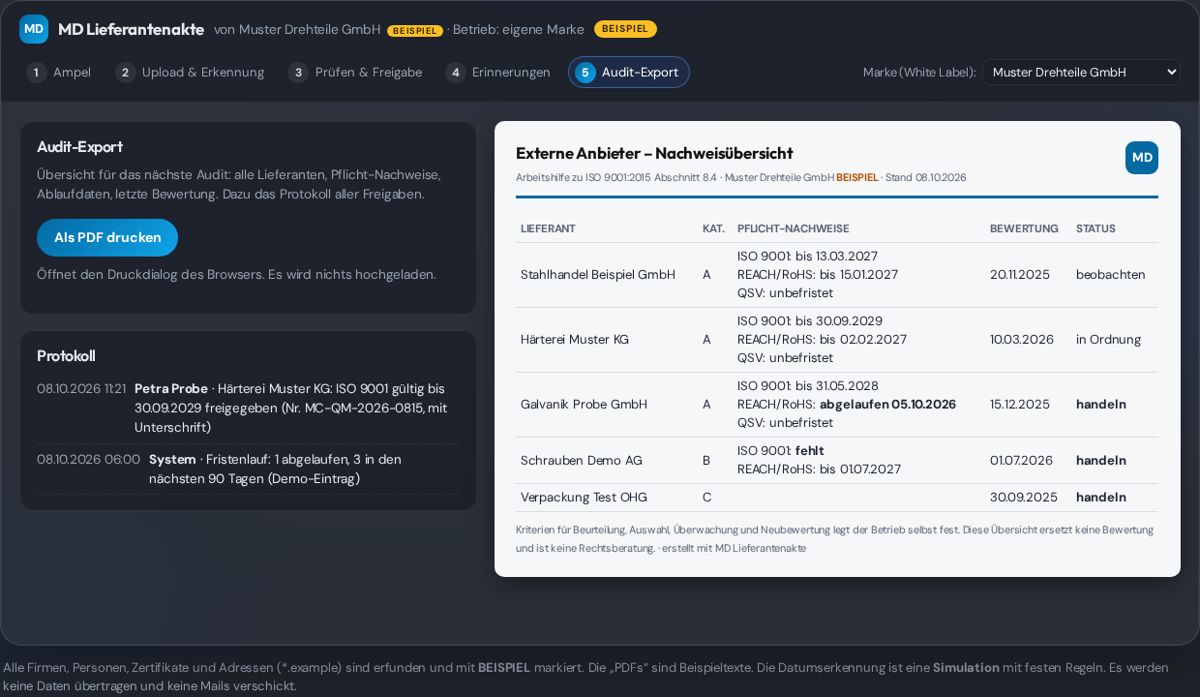The width and height of the screenshot is (1200, 697).
Task: Click the Protokoll panel heading
Action: (66, 356)
